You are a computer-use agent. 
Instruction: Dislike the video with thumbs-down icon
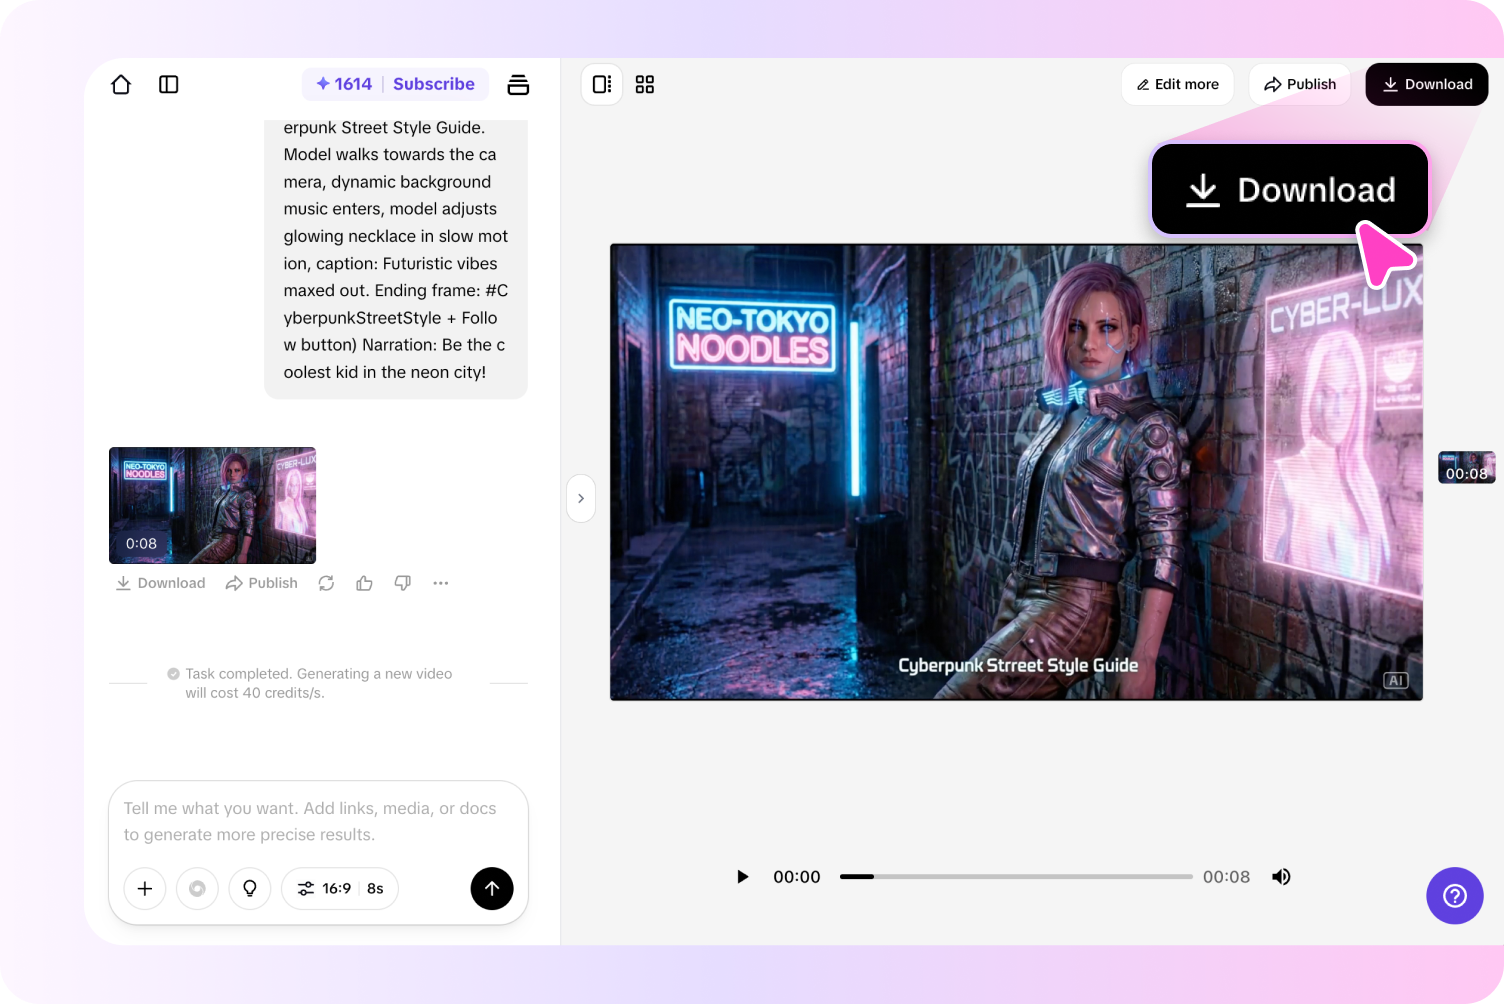[x=402, y=583]
